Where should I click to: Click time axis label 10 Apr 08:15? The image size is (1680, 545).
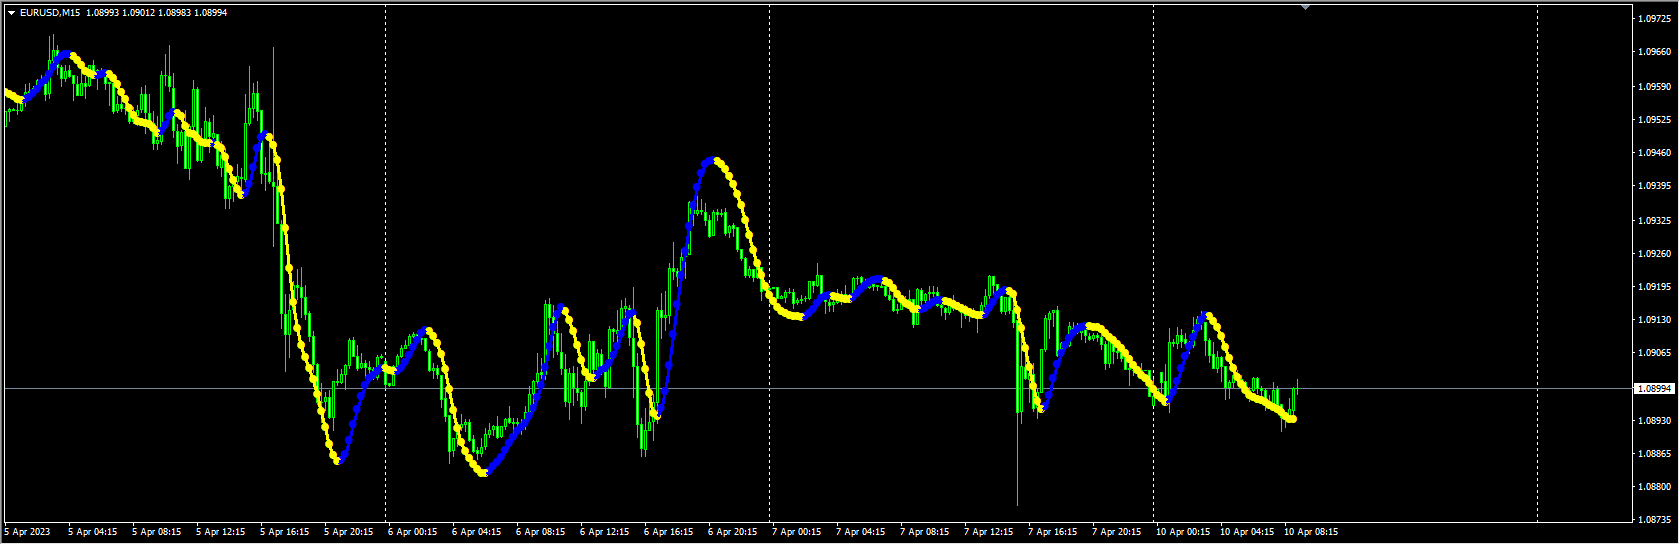(x=1311, y=532)
